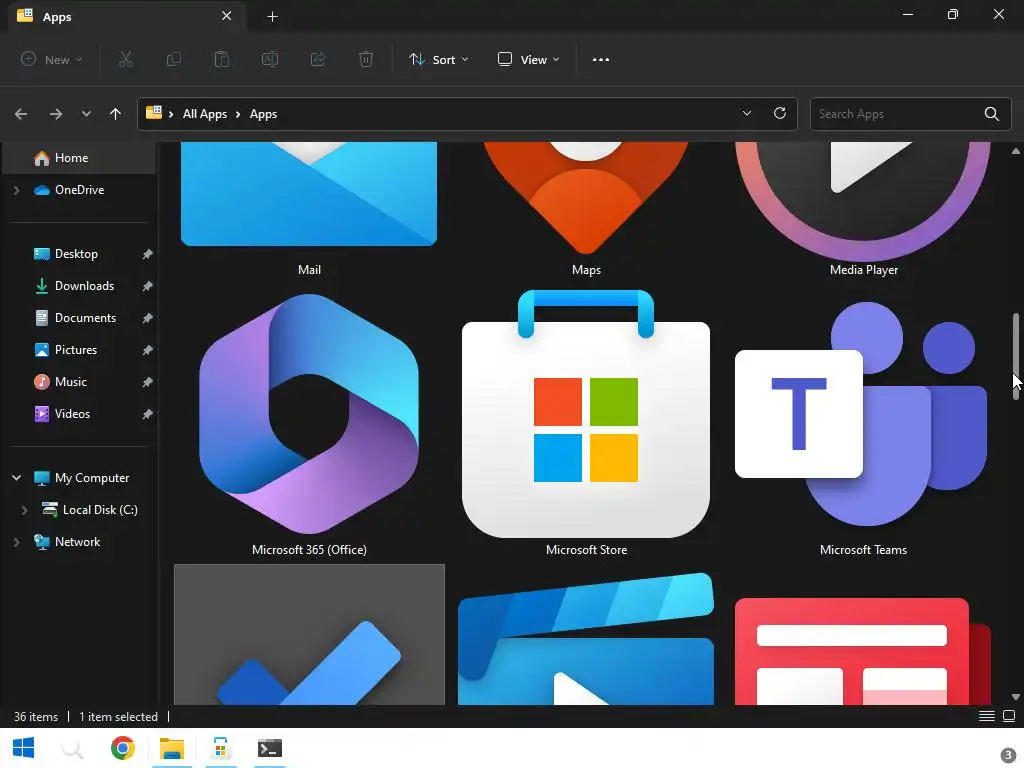
Task: Click the scrollbar down arrow
Action: pos(1016,697)
